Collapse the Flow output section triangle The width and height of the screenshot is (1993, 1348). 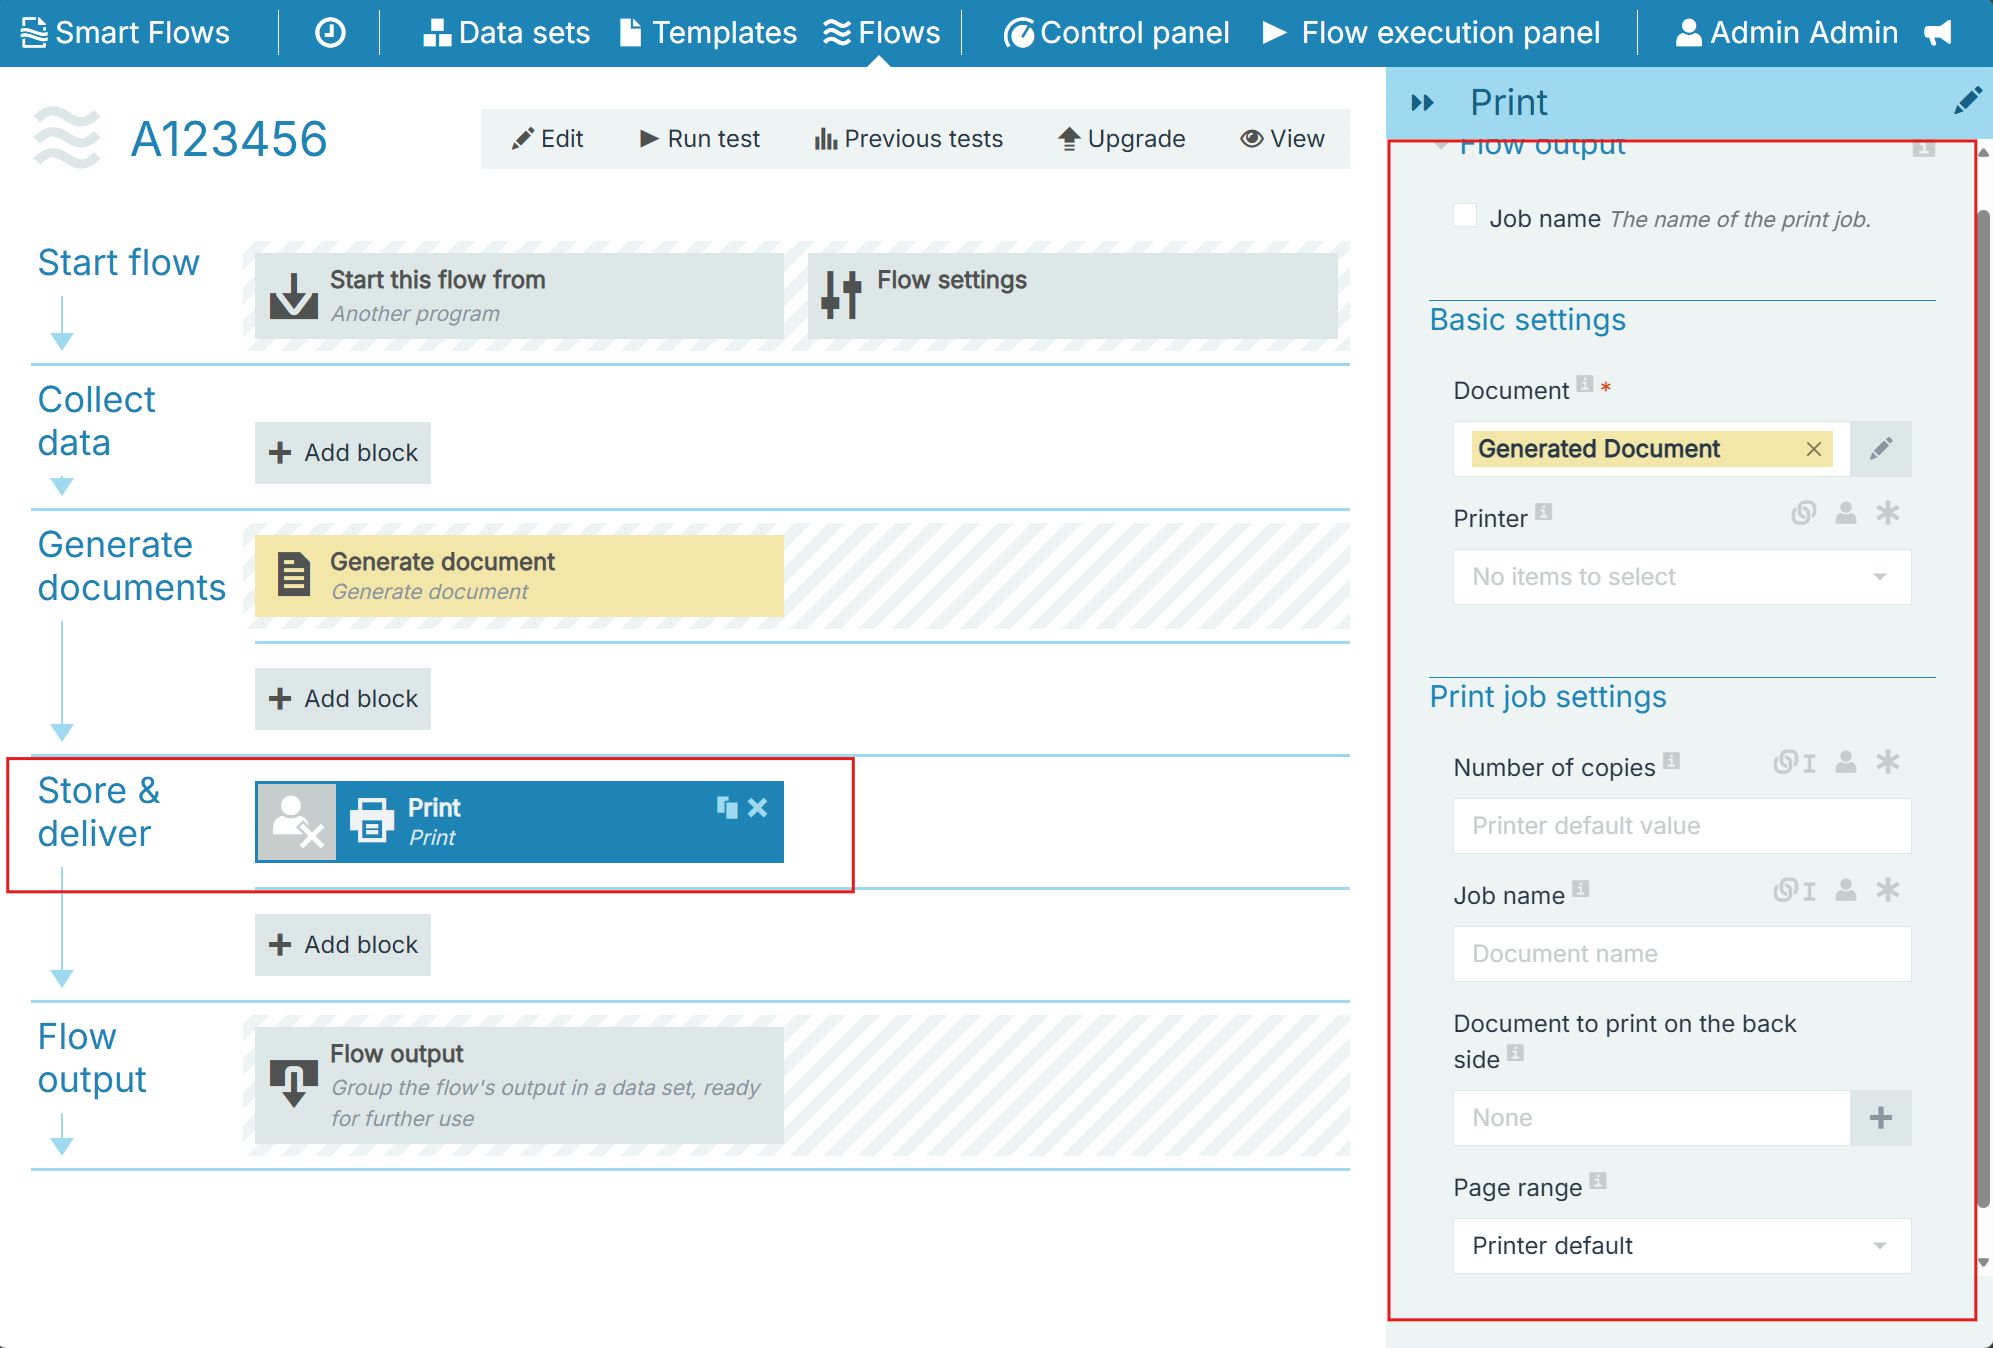tap(1441, 146)
